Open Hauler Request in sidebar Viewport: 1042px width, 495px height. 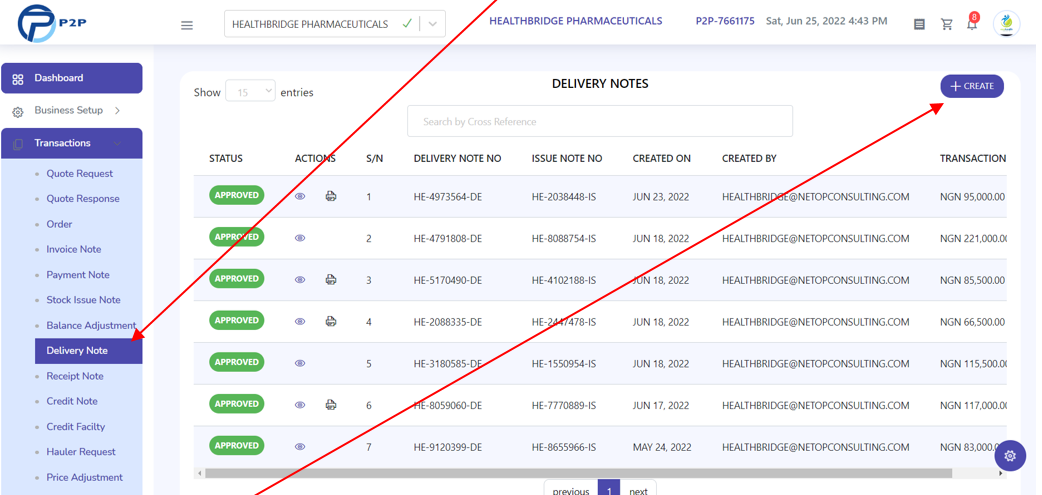pos(81,452)
